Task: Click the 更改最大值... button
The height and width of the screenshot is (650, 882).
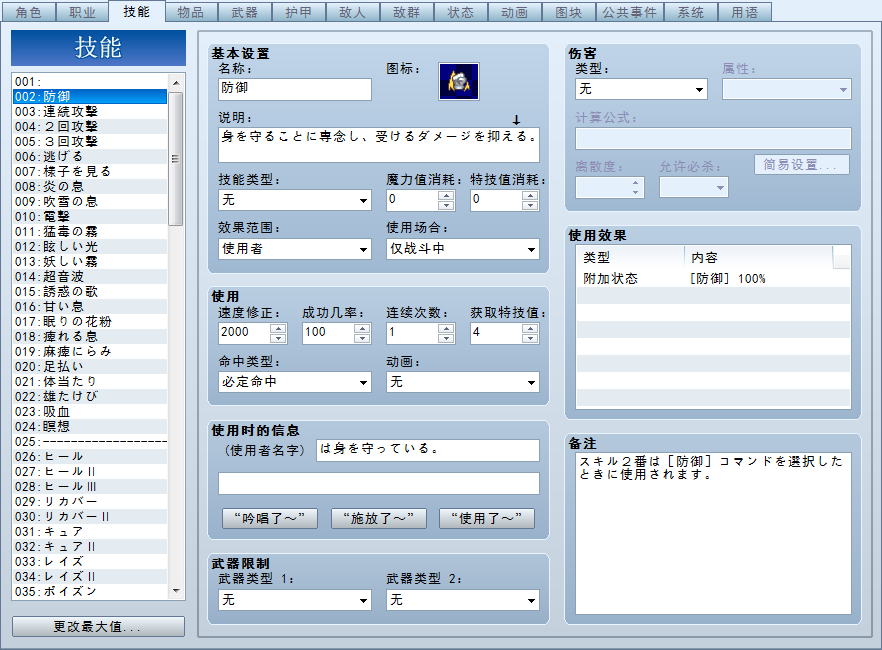Action: (98, 626)
